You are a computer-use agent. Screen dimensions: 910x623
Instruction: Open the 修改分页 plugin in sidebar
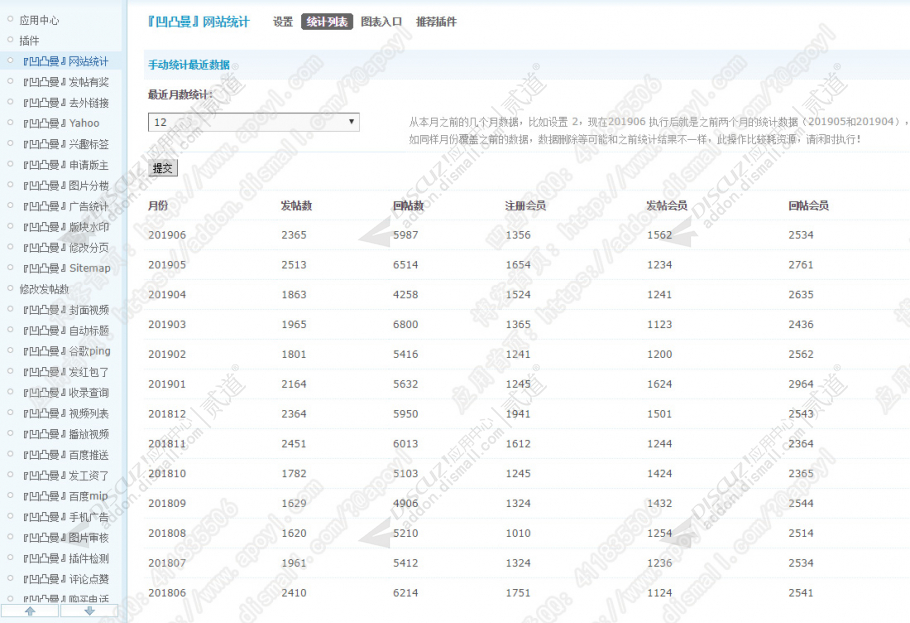(x=66, y=247)
